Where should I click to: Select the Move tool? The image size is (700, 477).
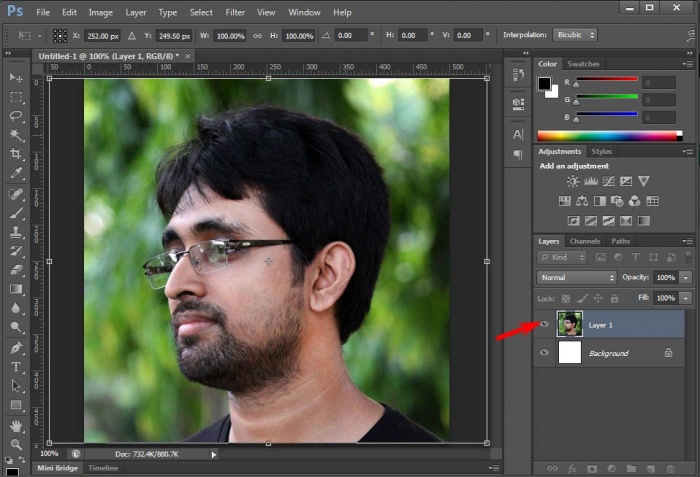[16, 78]
